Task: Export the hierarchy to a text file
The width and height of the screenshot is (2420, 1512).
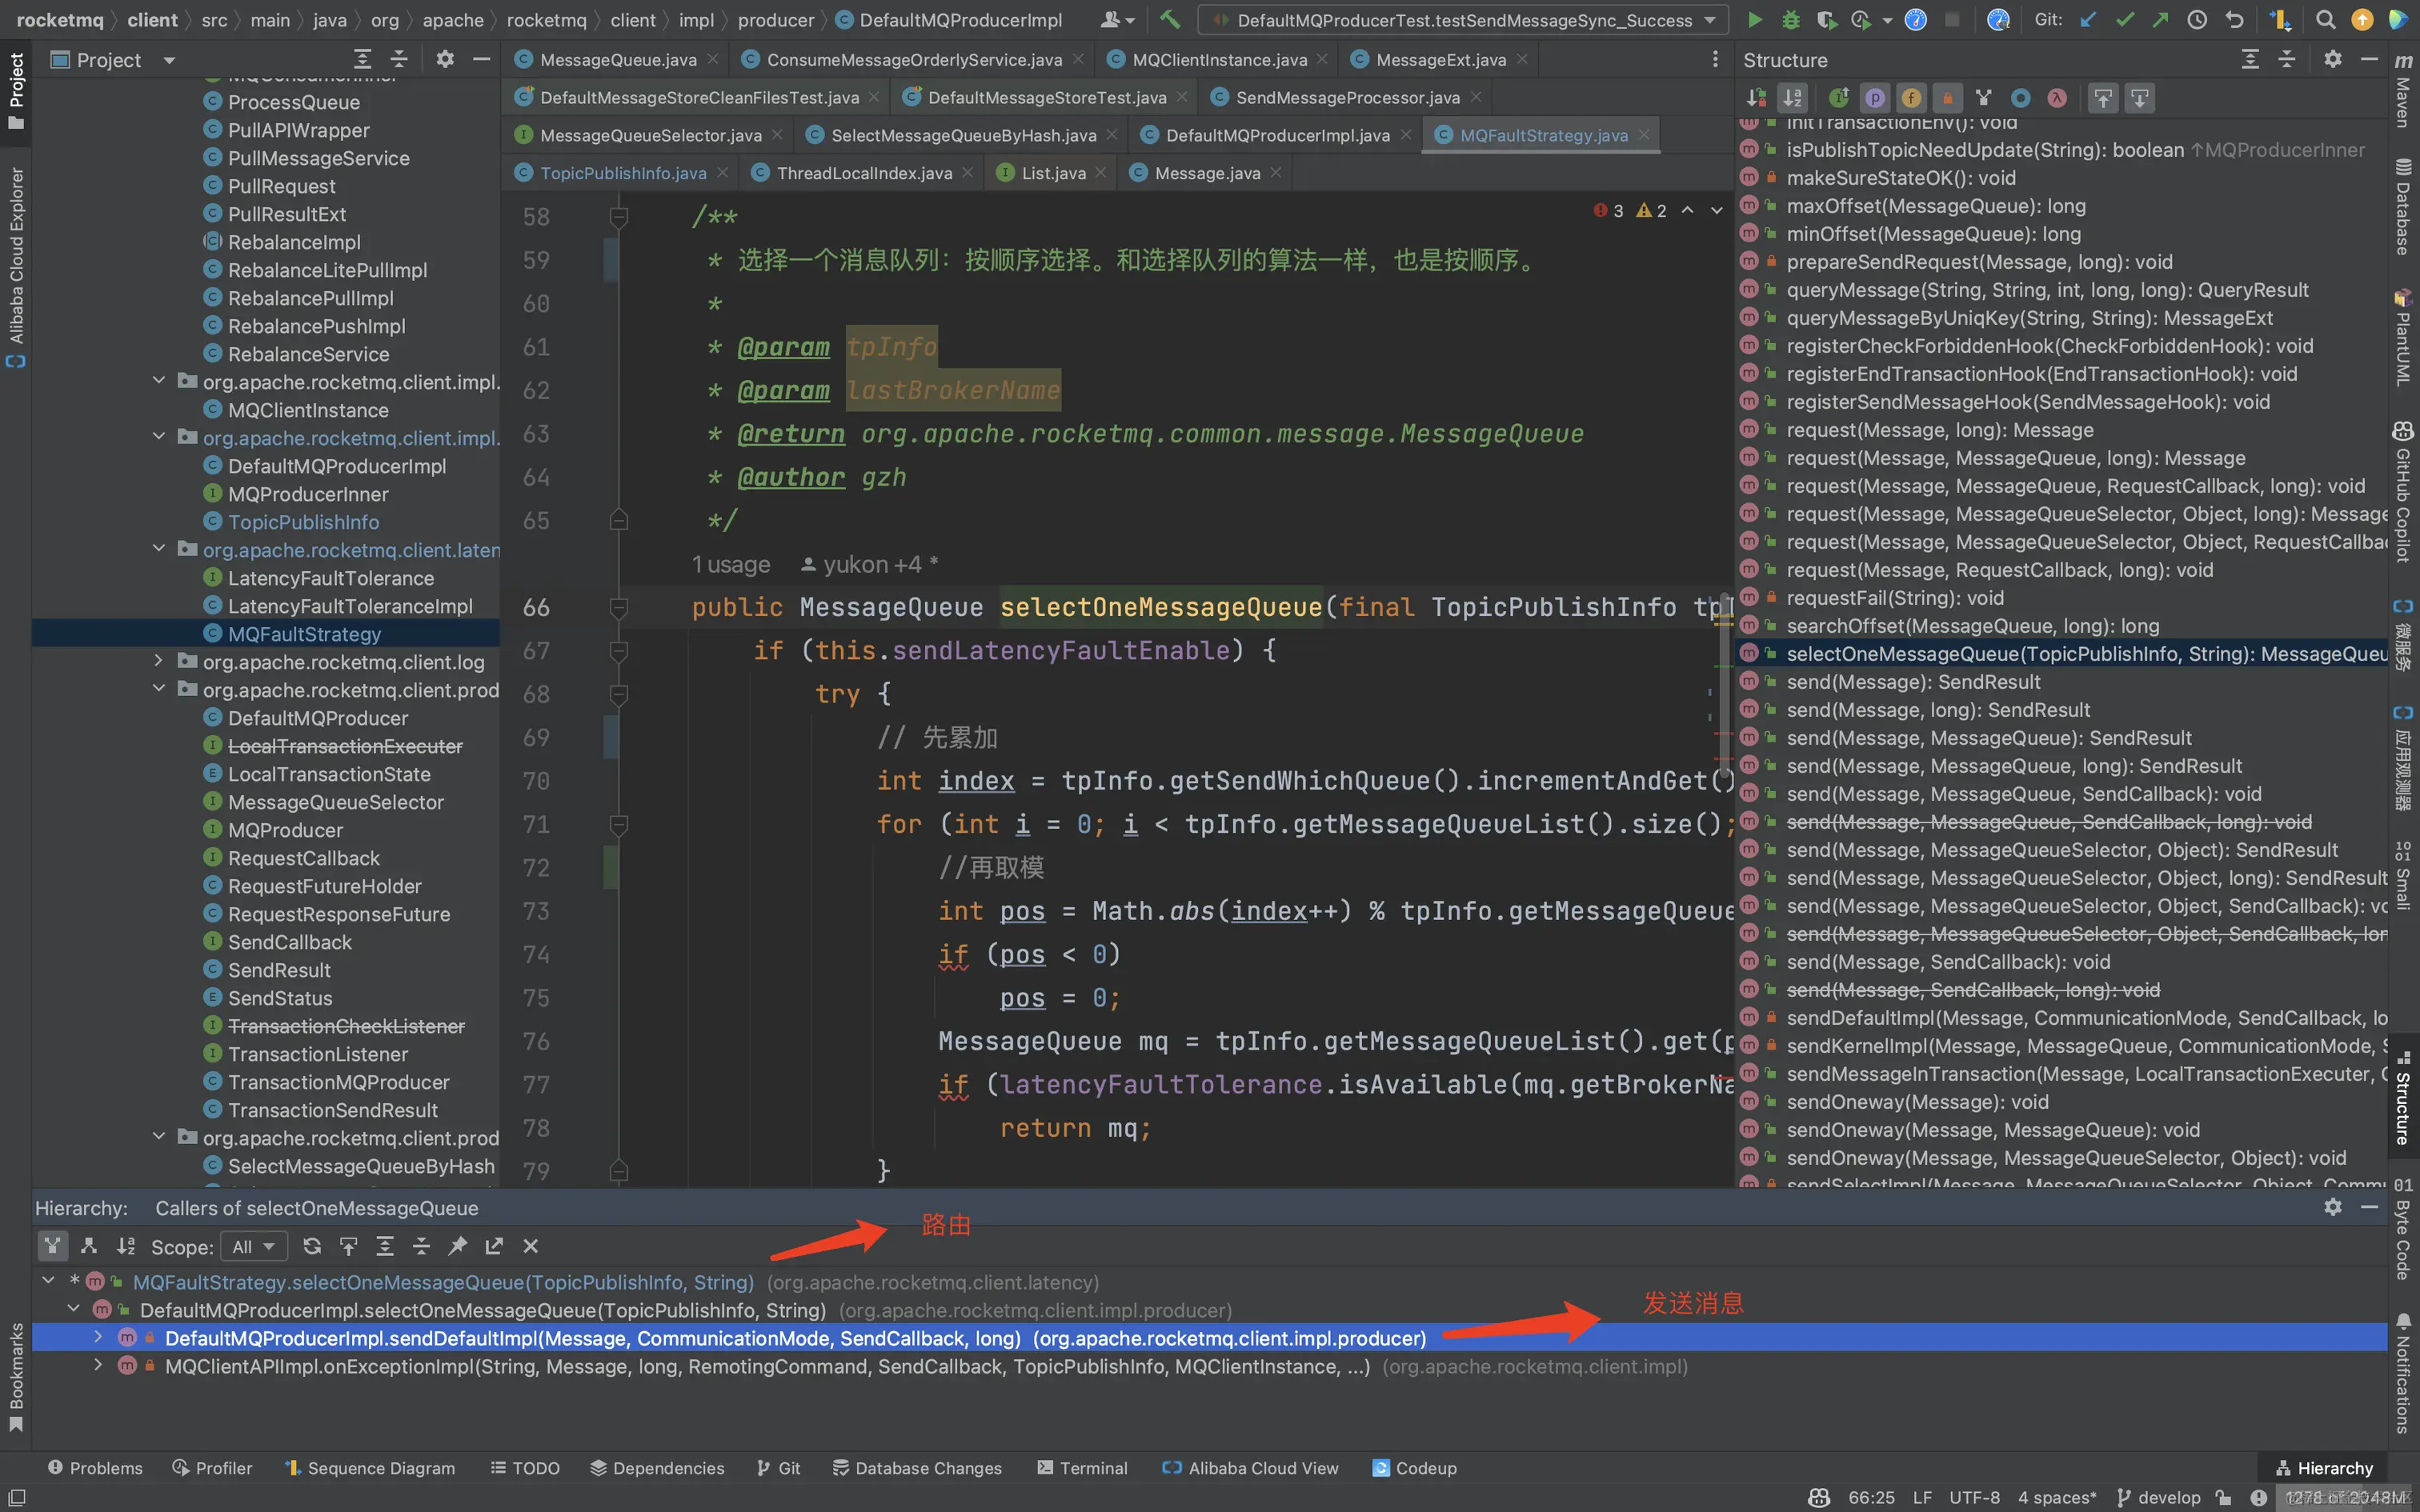Action: pos(494,1246)
